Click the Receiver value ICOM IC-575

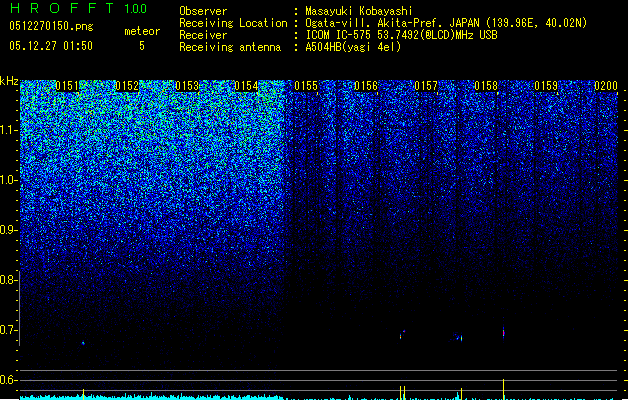click(401, 35)
